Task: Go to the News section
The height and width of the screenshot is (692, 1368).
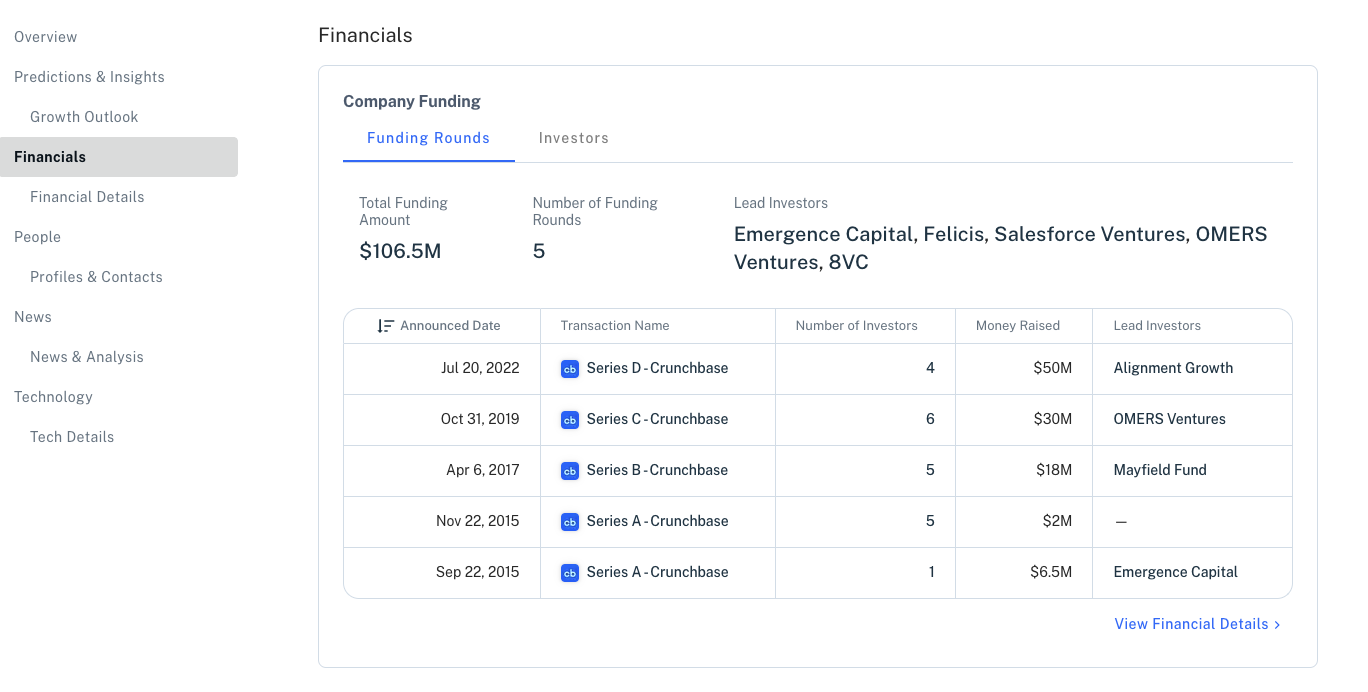Action: click(x=33, y=317)
